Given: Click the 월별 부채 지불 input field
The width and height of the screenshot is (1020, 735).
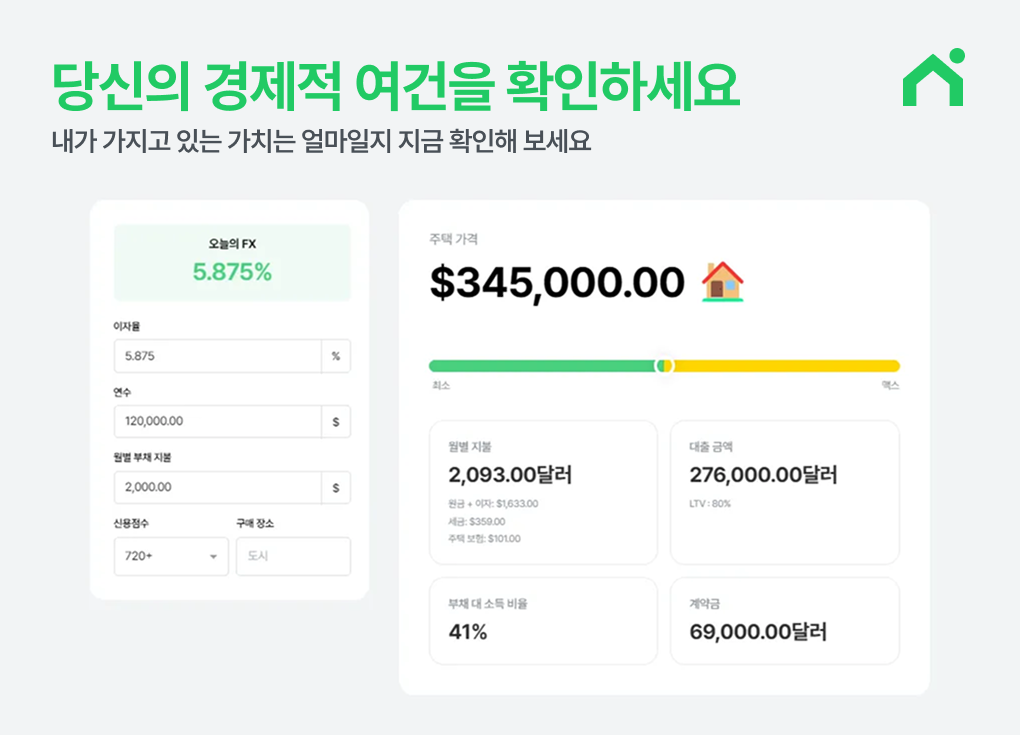Looking at the screenshot, I should click(x=217, y=488).
